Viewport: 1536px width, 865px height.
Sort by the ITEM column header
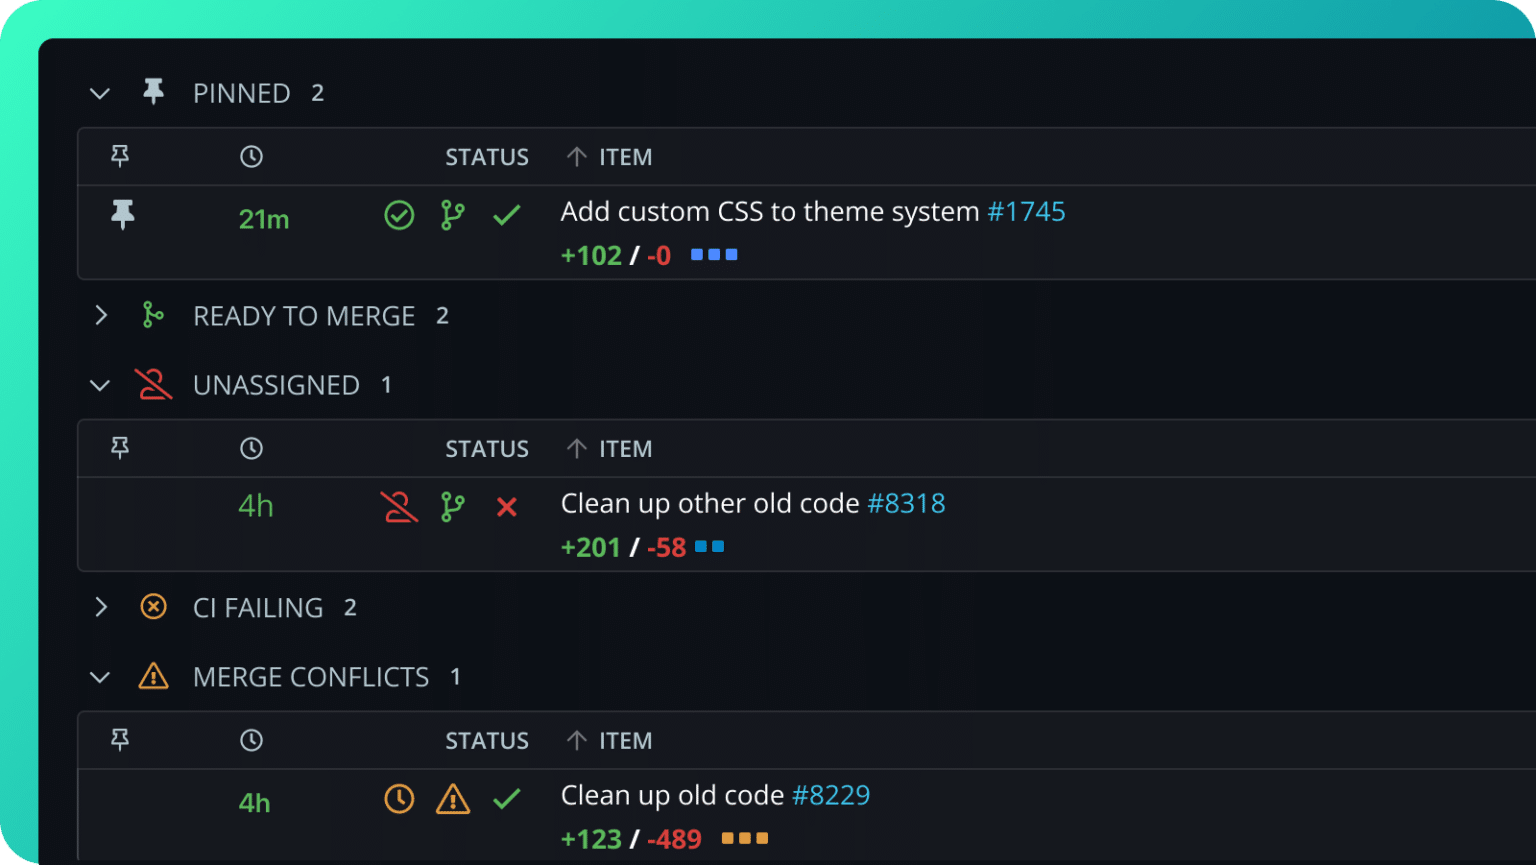(628, 156)
